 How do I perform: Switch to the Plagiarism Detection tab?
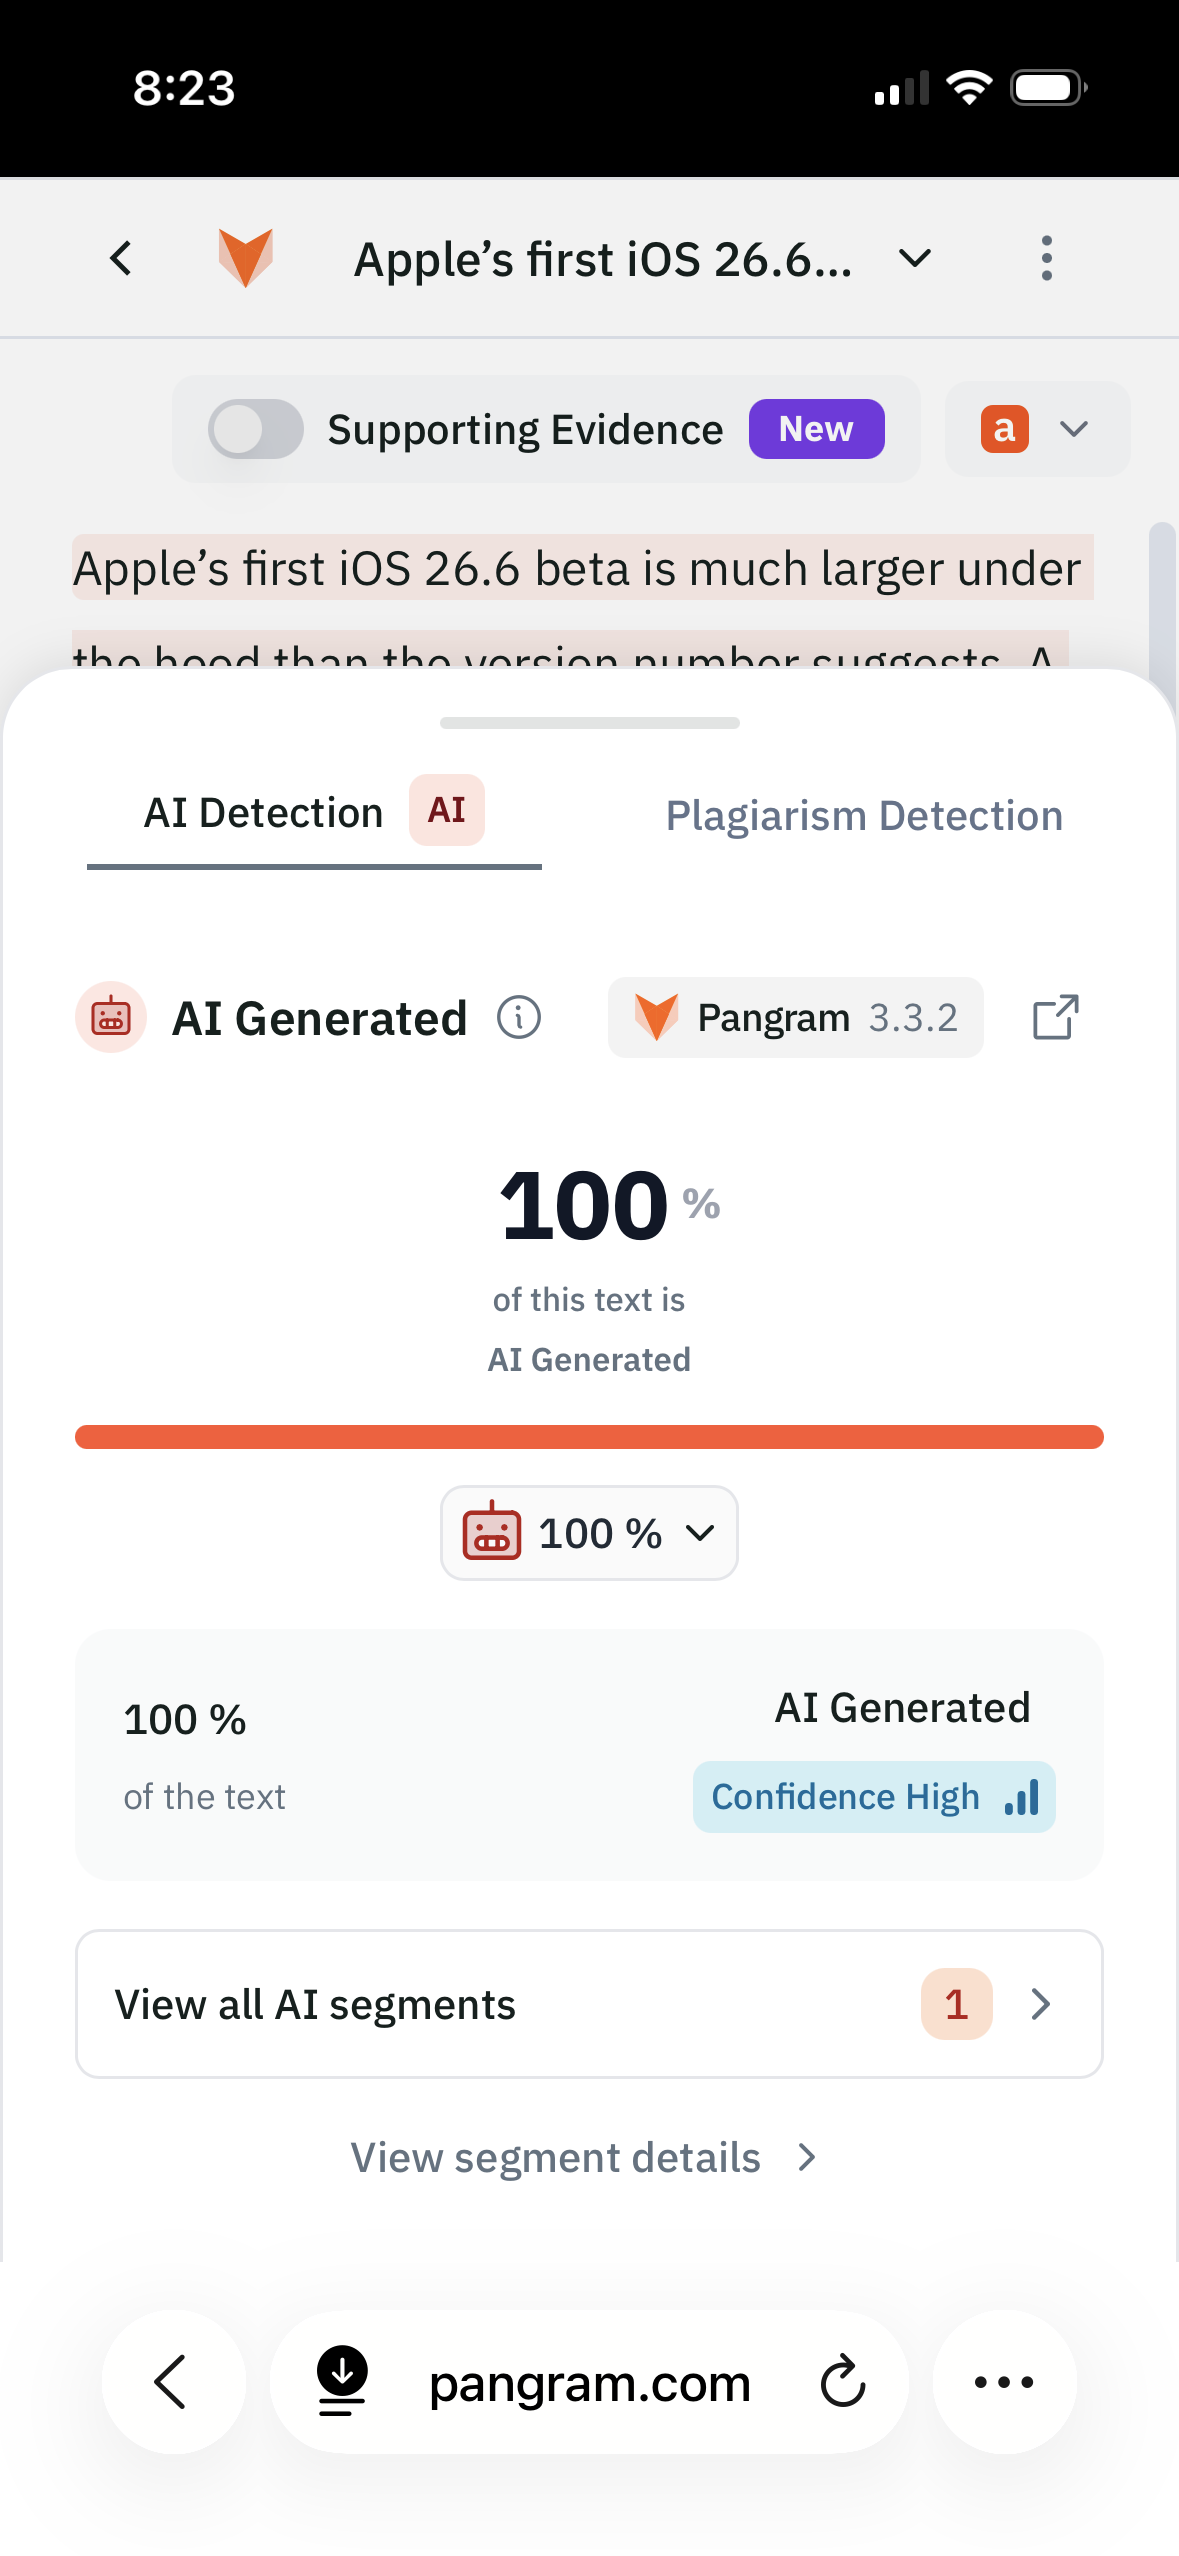864,815
